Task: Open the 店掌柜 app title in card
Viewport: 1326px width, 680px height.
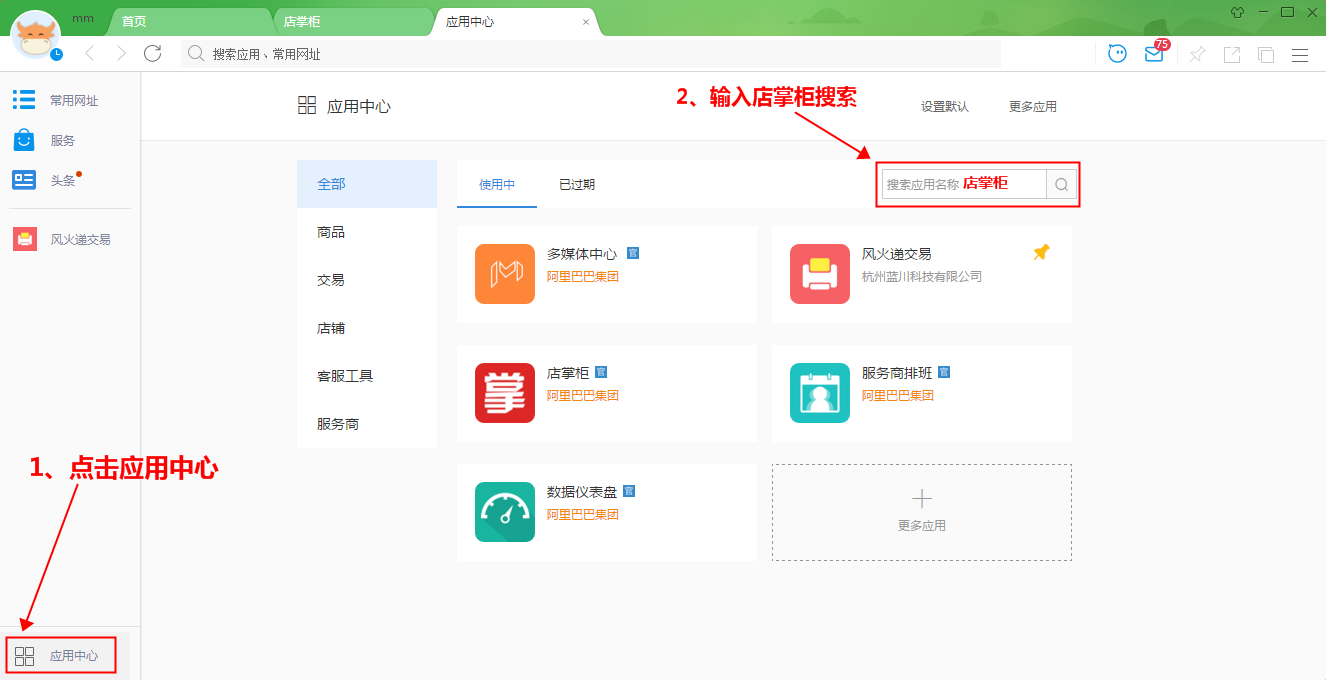Action: (x=568, y=373)
